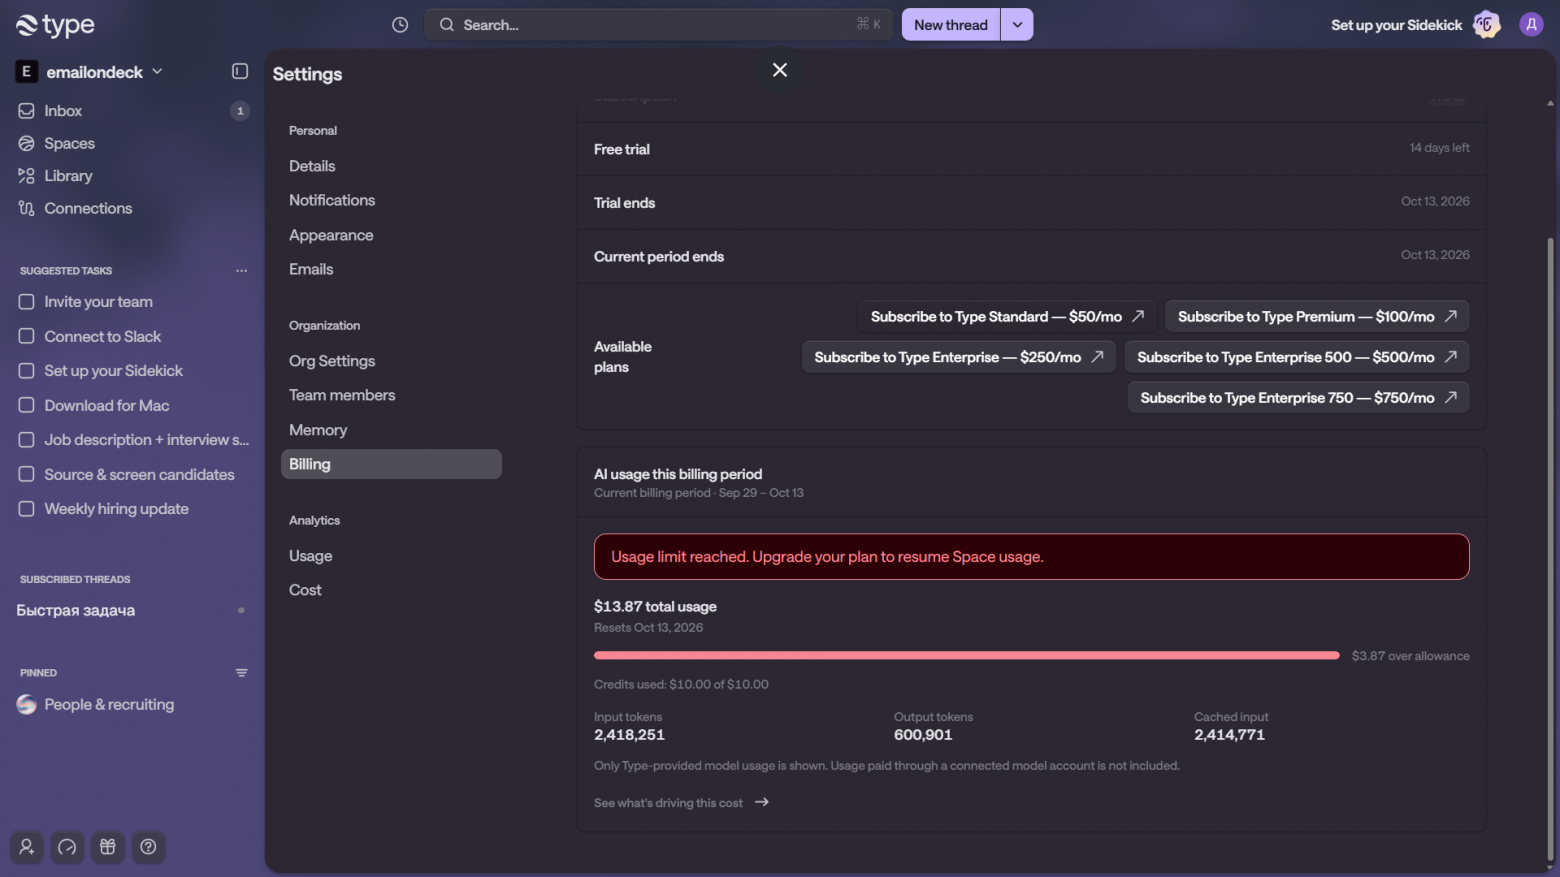This screenshot has width=1560, height=877.
Task: Subscribe to Type Enterprise $250/mo
Action: pyautogui.click(x=959, y=358)
